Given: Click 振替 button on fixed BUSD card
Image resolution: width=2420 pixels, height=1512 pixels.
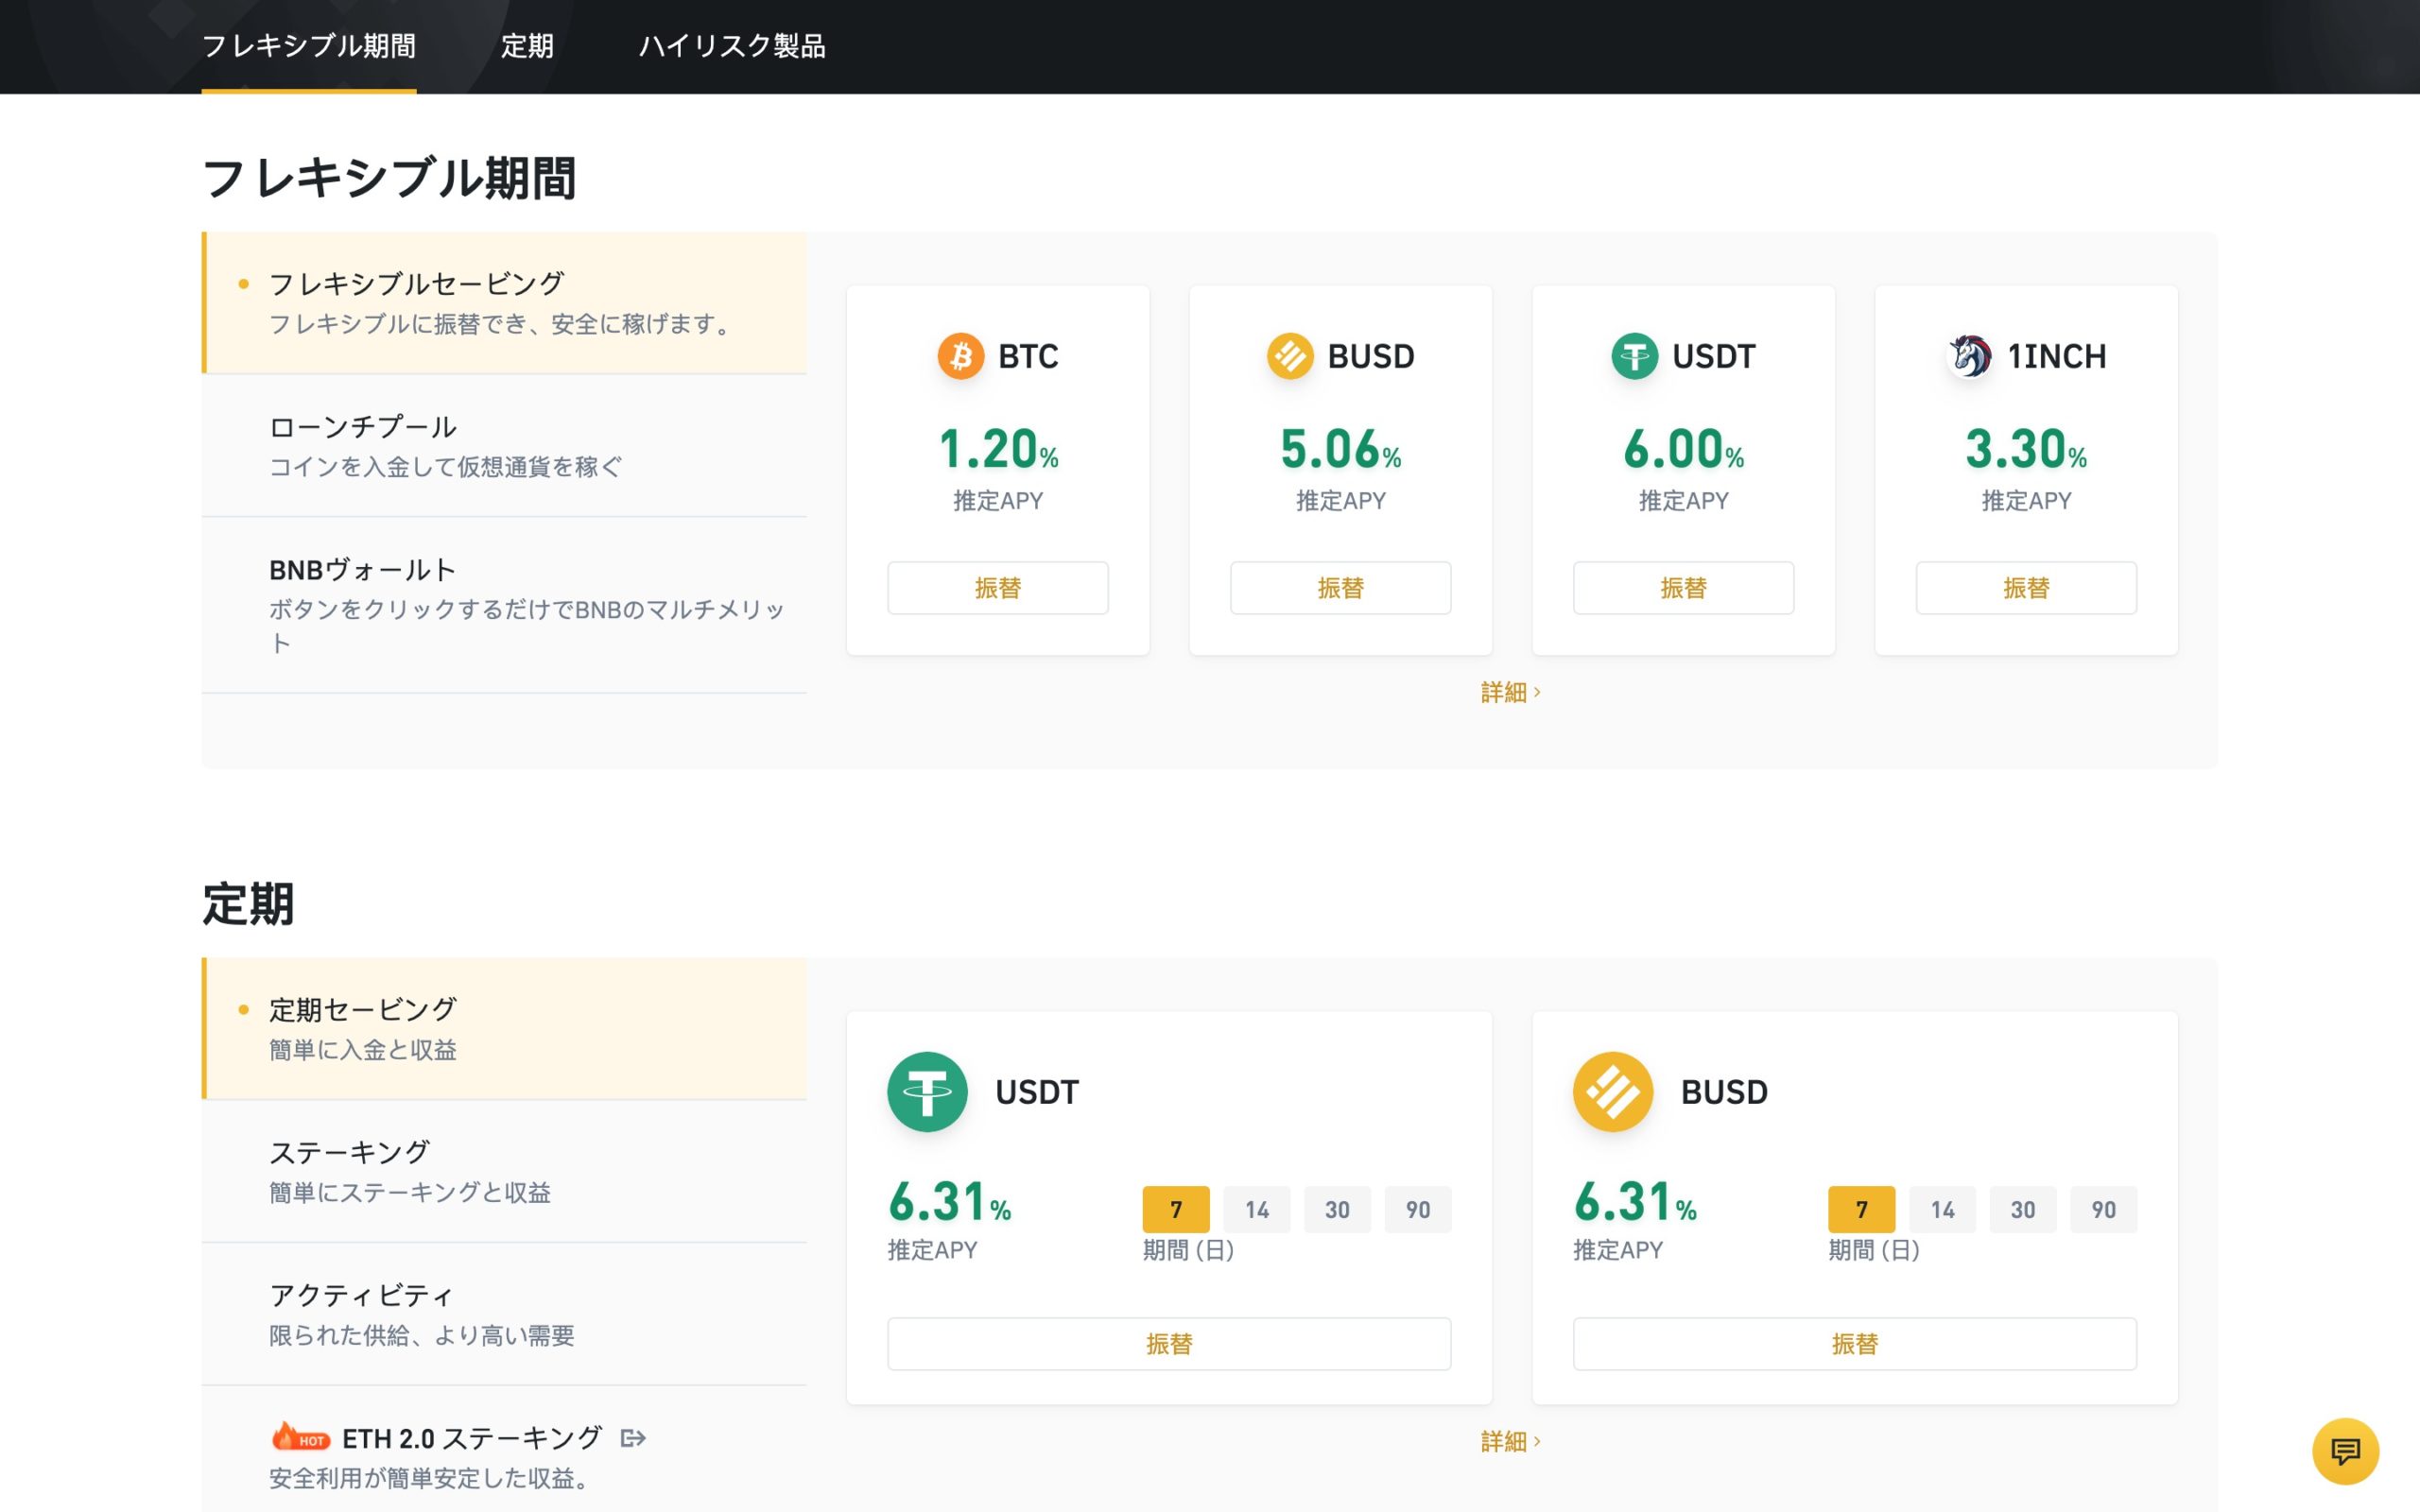Looking at the screenshot, I should pyautogui.click(x=1854, y=1344).
